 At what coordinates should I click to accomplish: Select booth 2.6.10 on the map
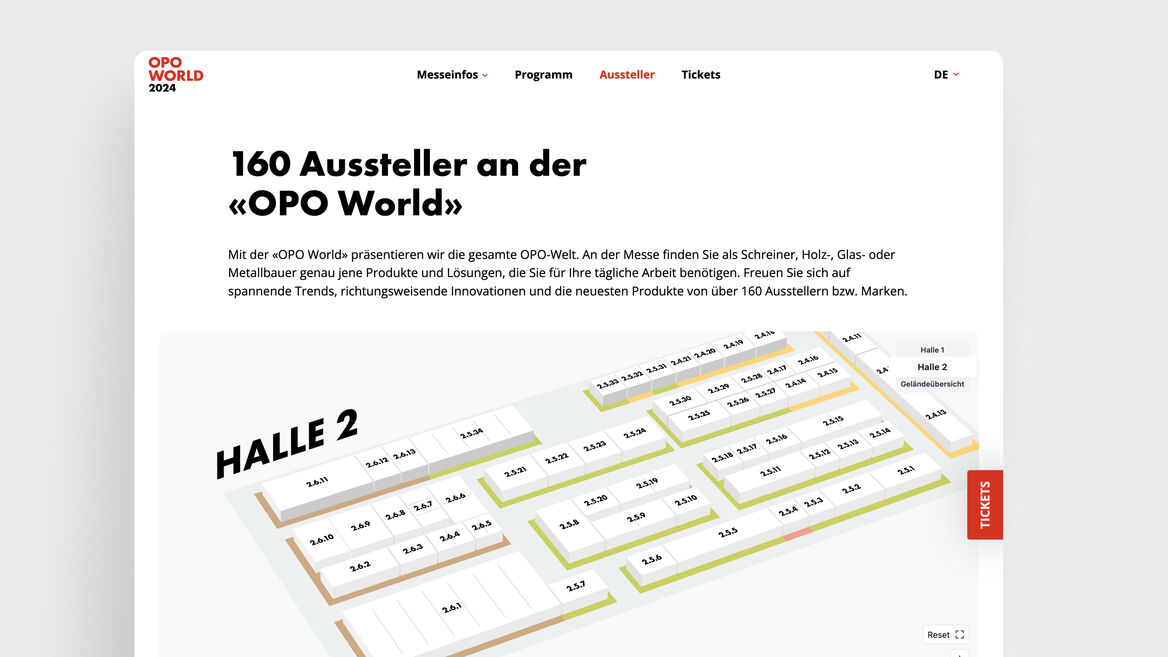coord(322,539)
